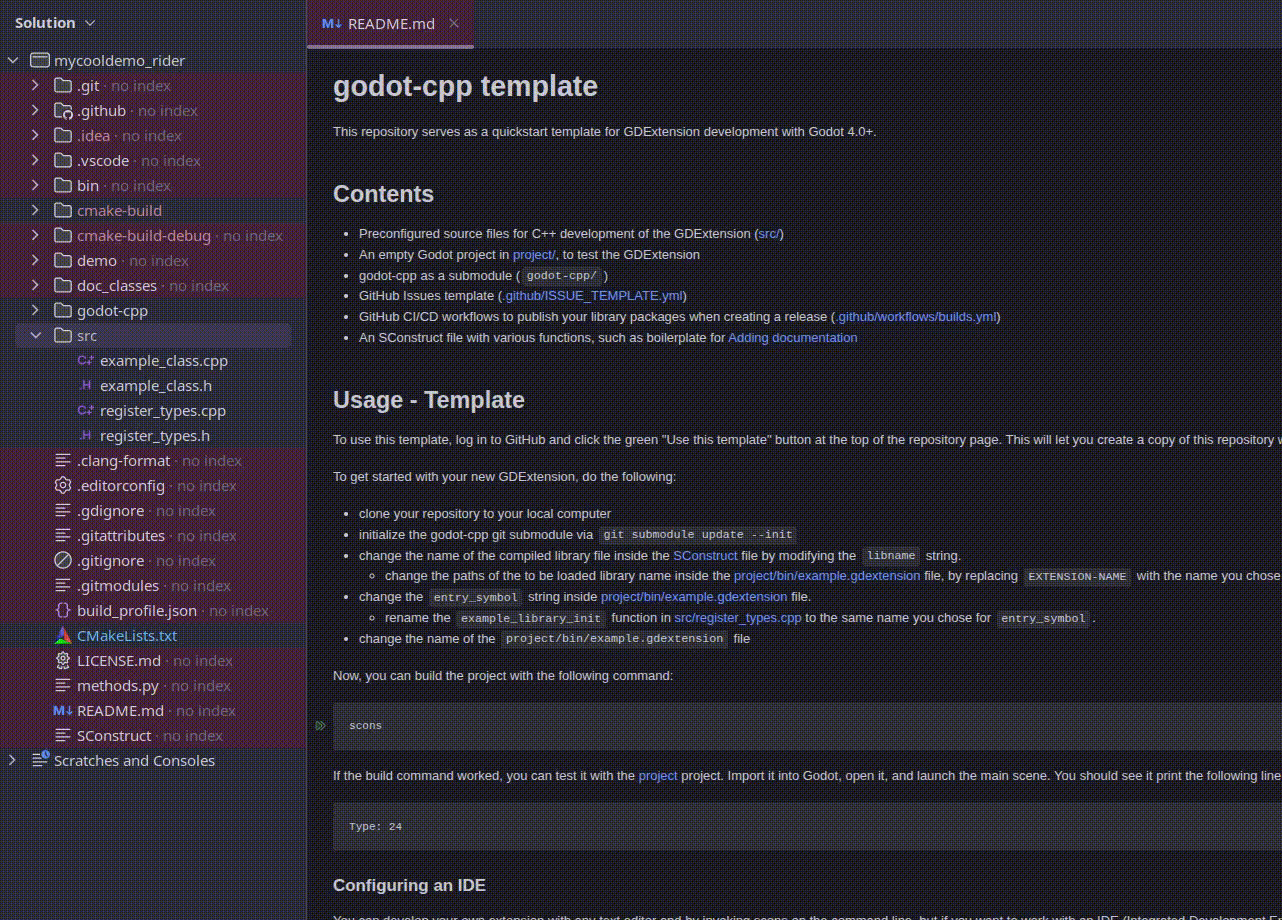Click the ignore icon of .gitignore
This screenshot has height=920, width=1282.
point(62,561)
